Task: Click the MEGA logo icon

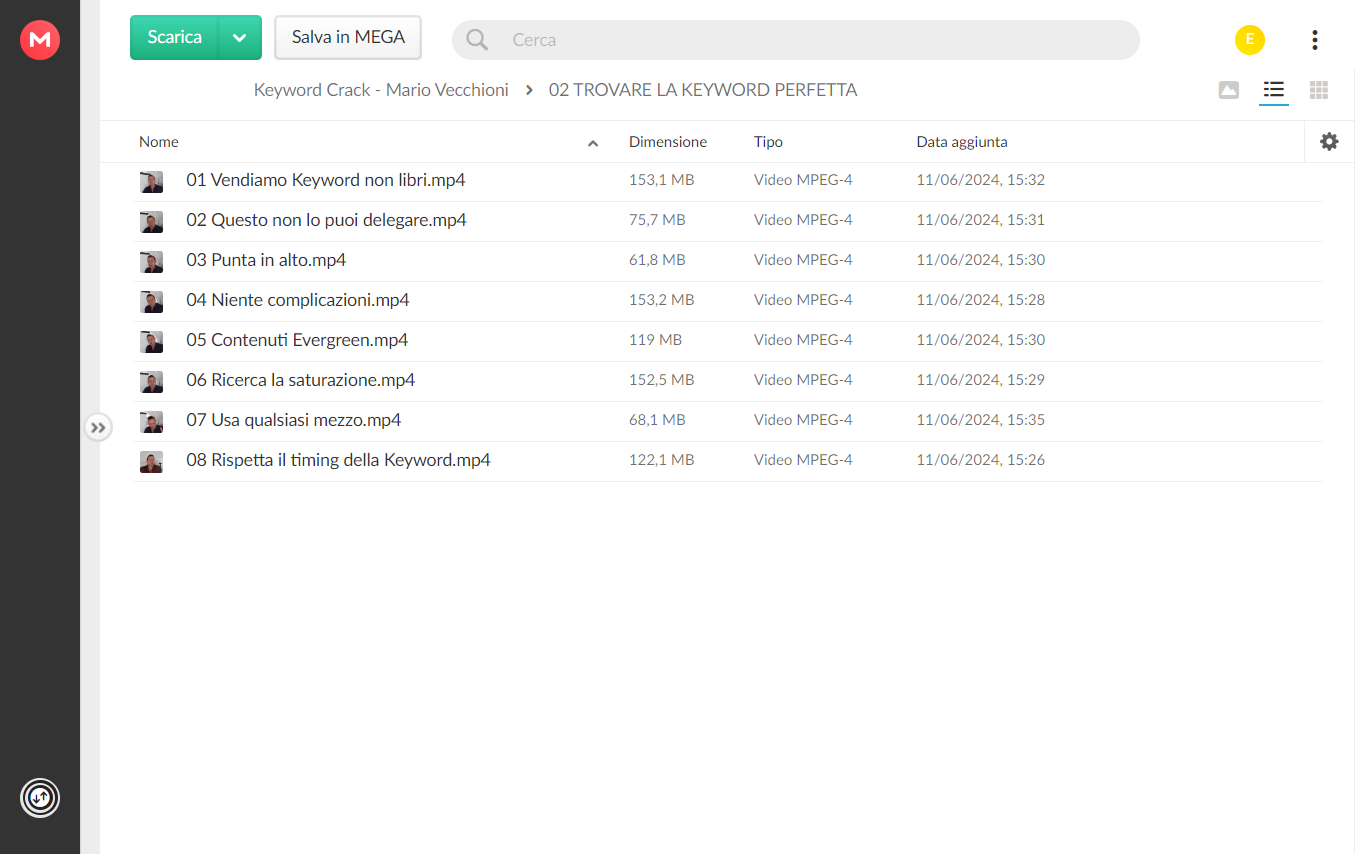Action: [x=40, y=40]
